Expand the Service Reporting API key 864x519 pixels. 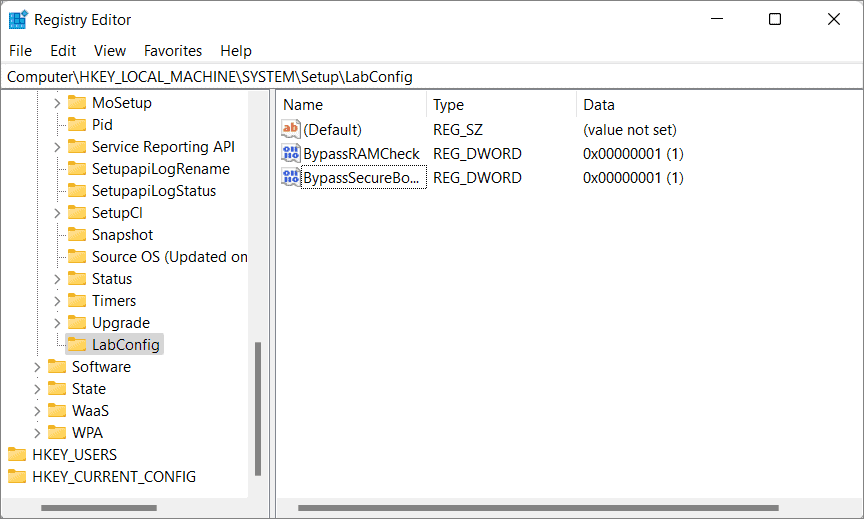57,147
